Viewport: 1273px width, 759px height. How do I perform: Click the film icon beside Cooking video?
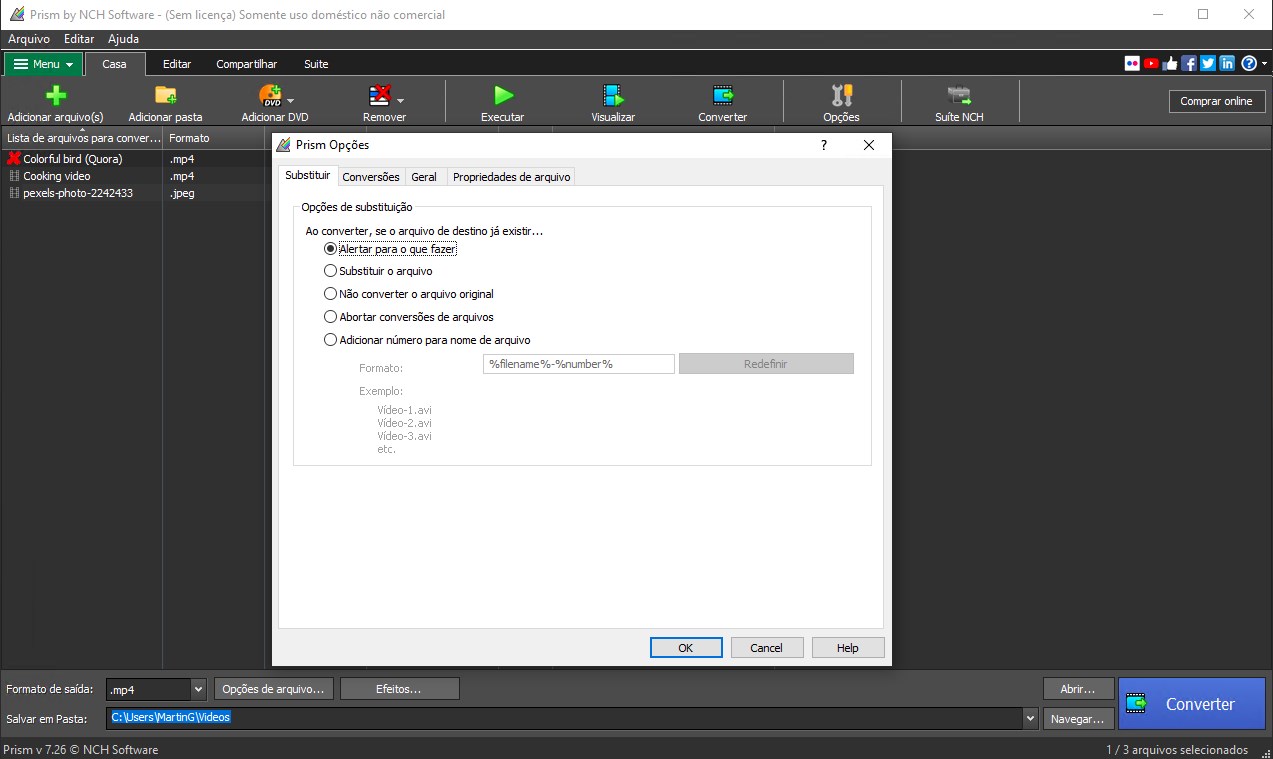(x=14, y=176)
